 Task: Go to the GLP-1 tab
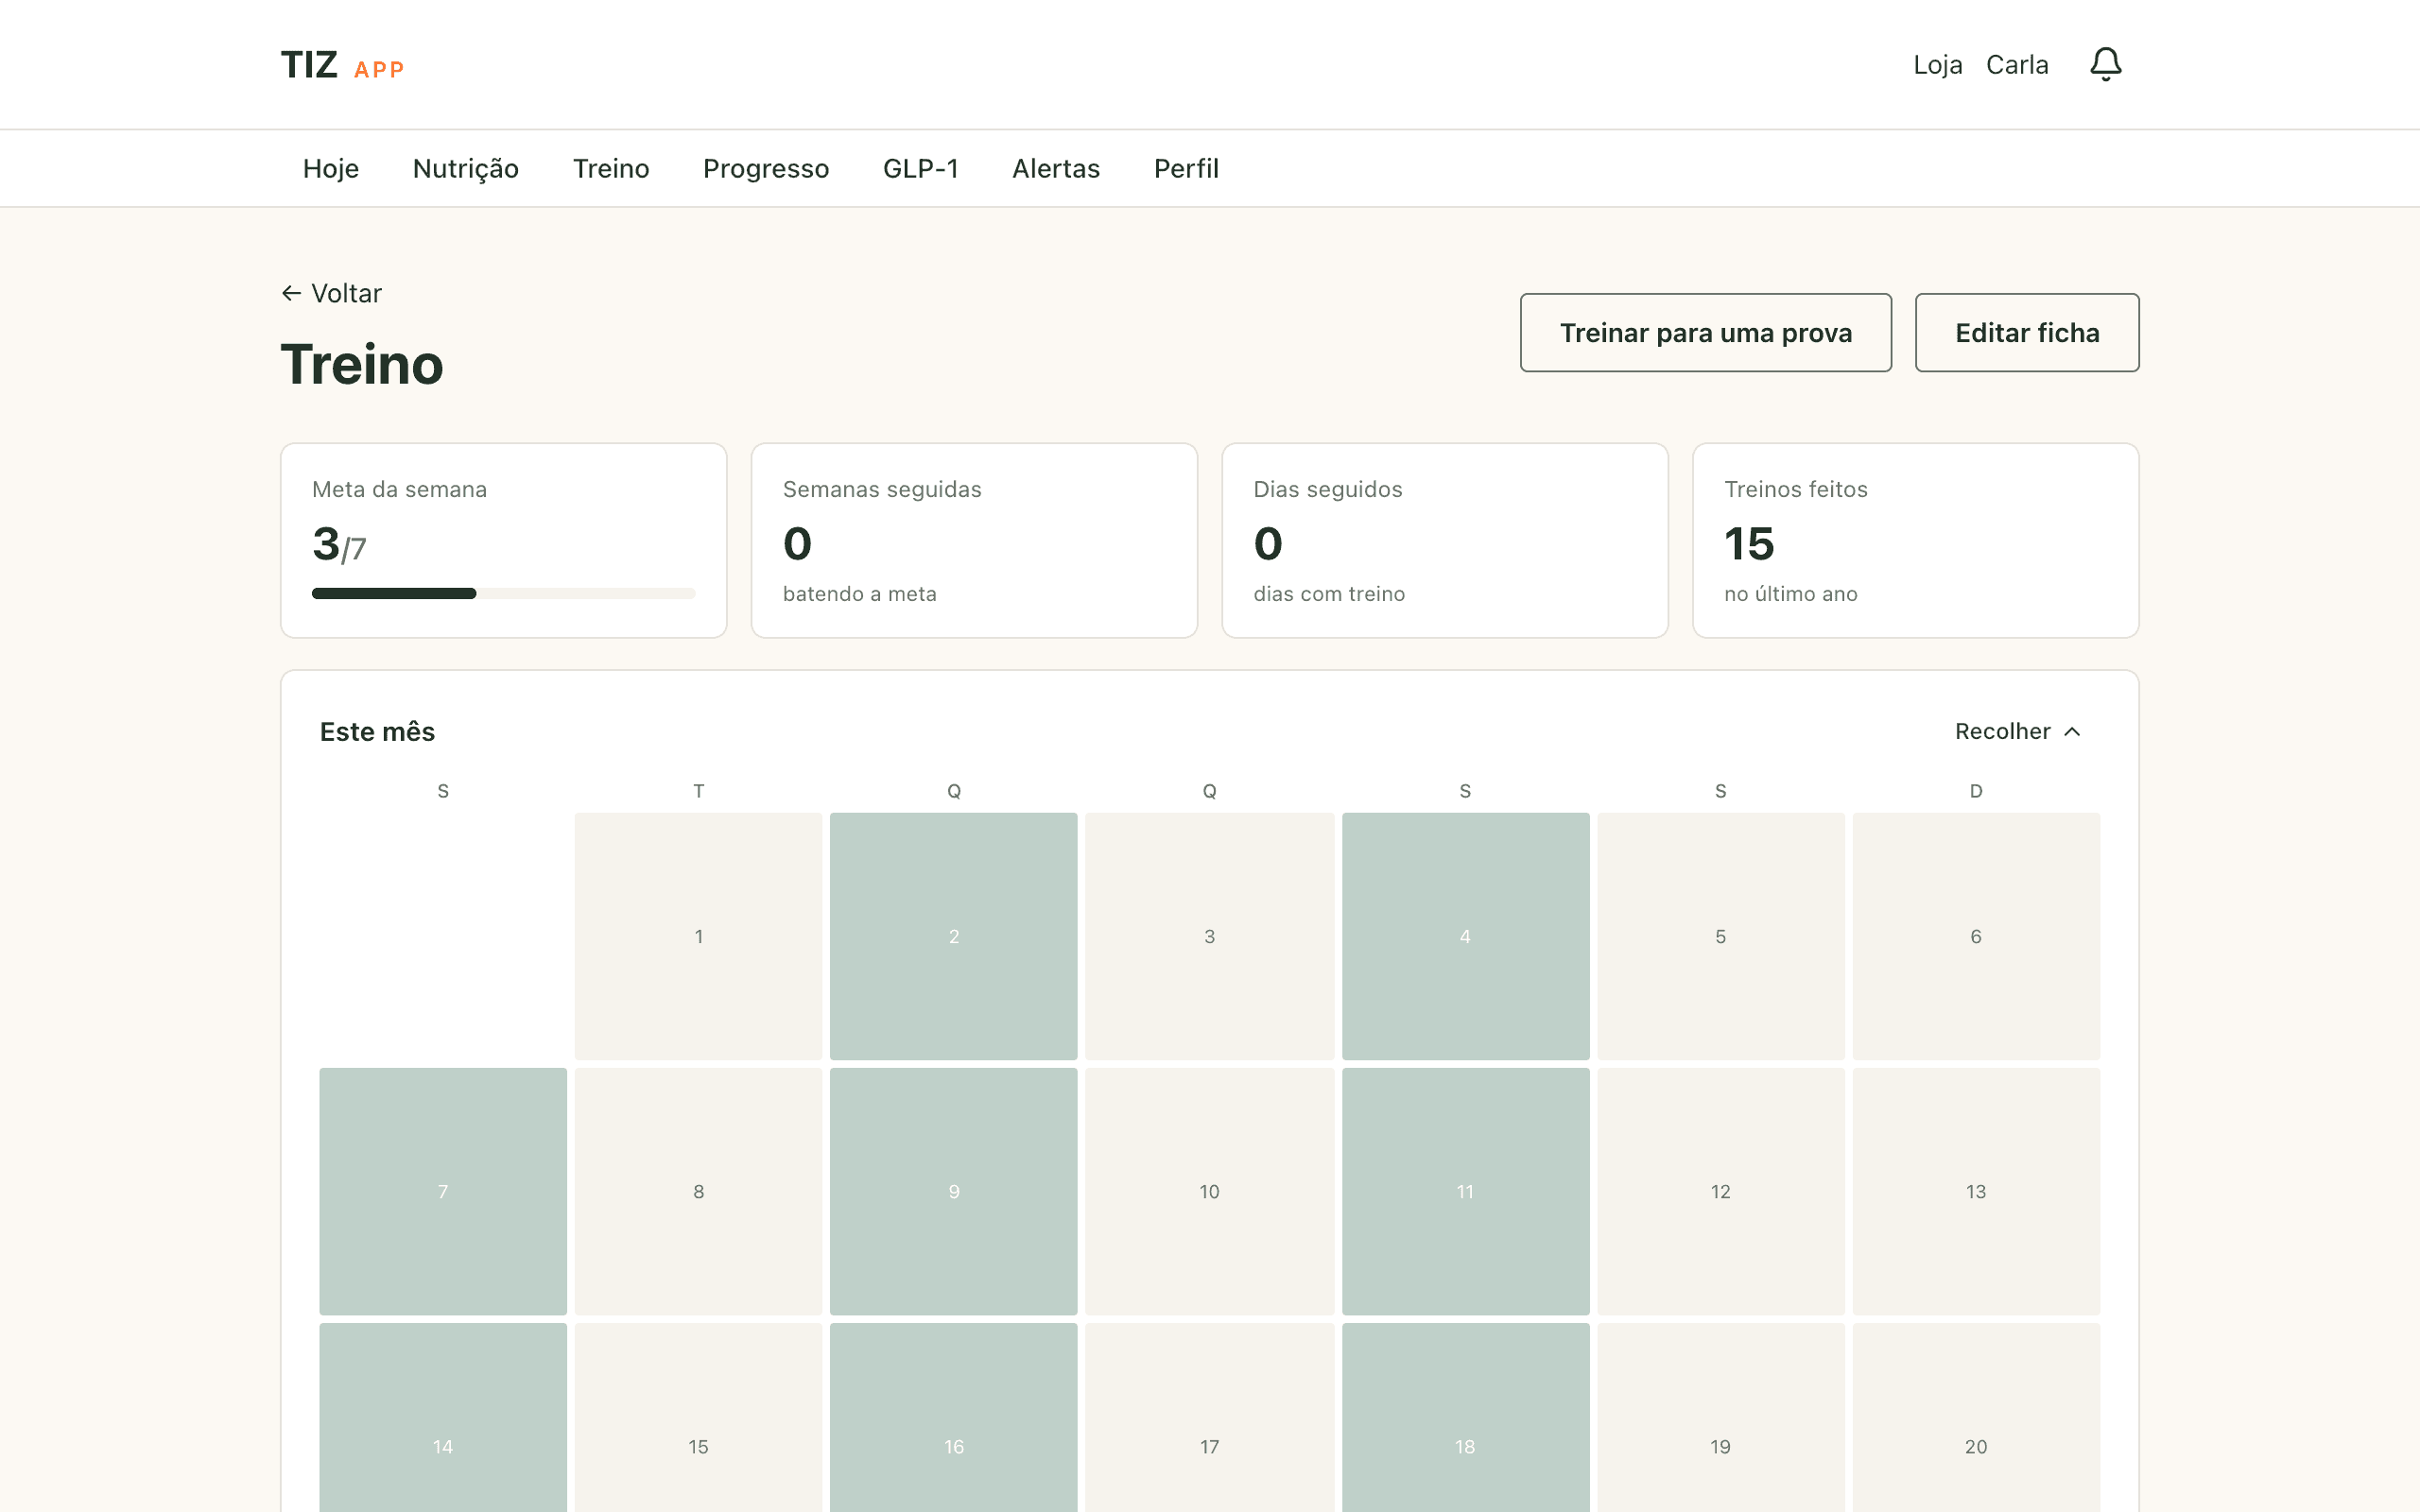tap(920, 168)
